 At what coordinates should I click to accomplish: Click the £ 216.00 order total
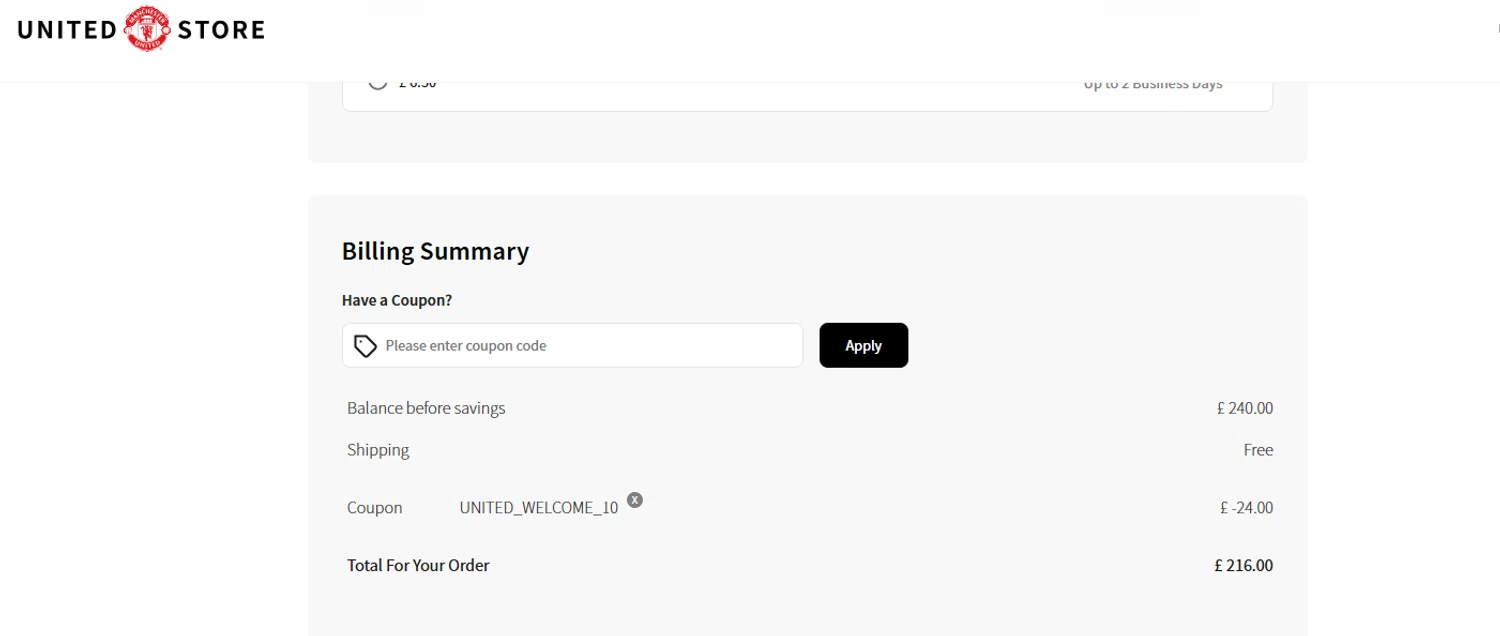(x=1243, y=565)
